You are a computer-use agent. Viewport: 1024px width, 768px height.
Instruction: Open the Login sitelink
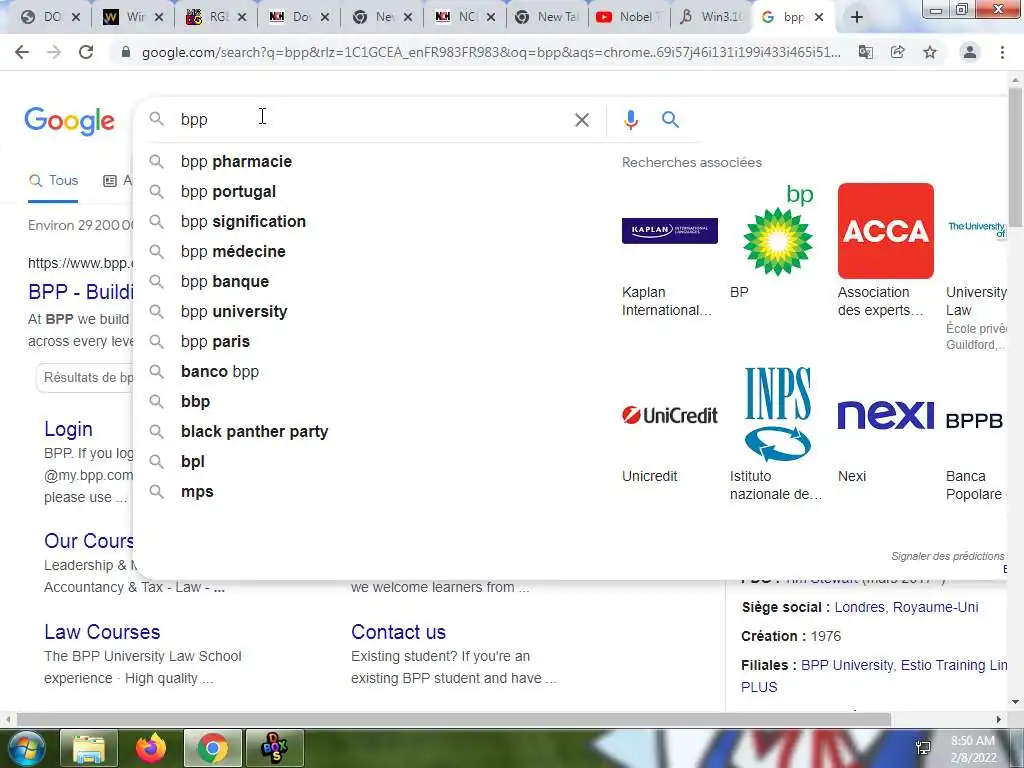pyautogui.click(x=69, y=429)
